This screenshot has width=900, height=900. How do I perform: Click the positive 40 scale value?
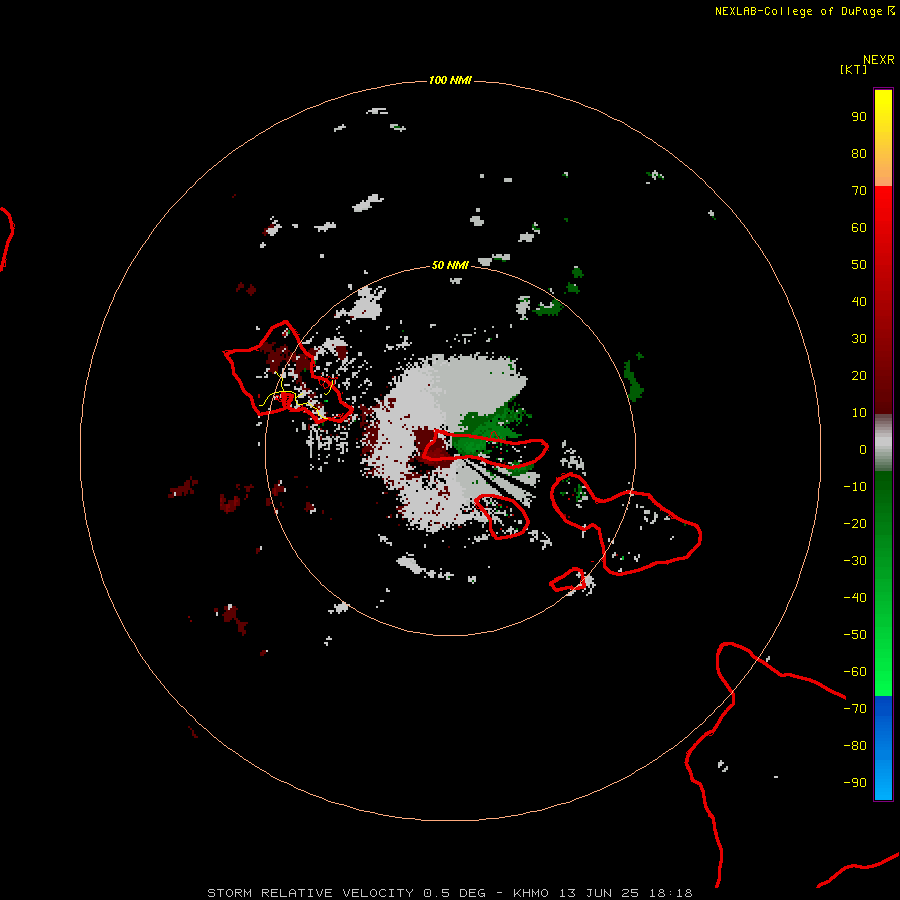[859, 301]
